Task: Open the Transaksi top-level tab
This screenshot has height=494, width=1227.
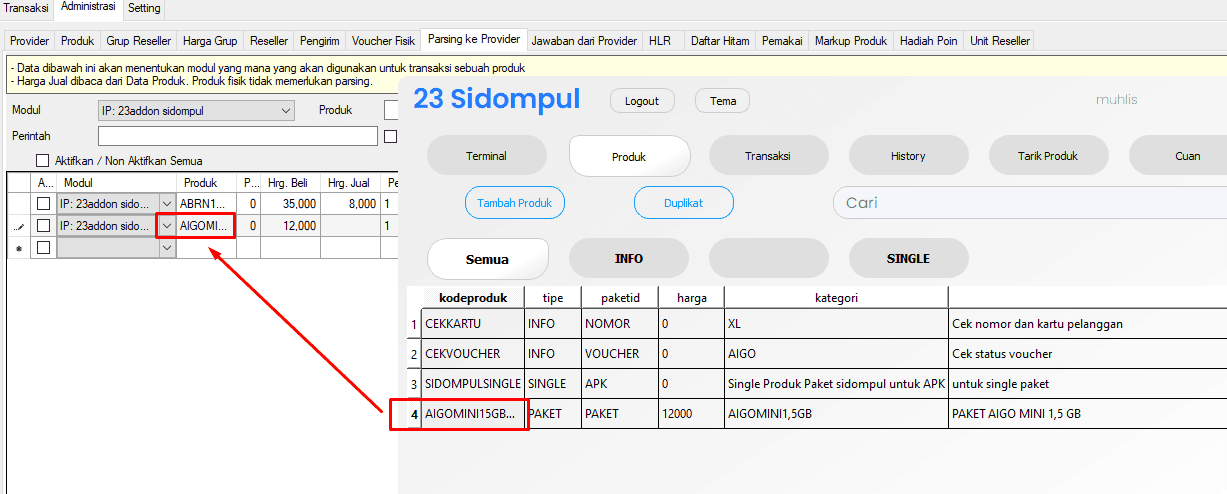Action: 26,8
